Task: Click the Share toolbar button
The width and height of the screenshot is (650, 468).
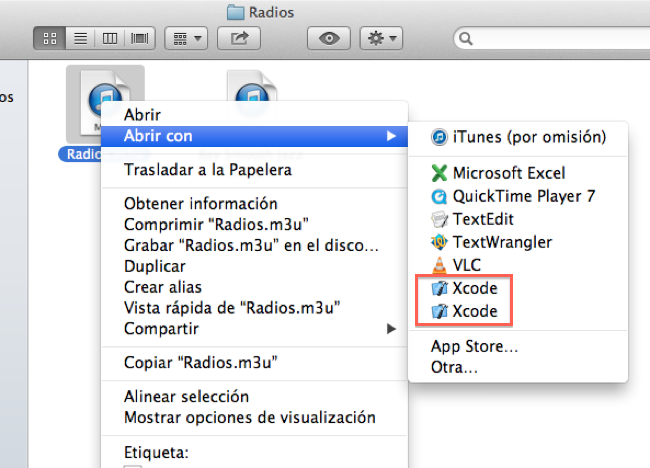Action: point(239,39)
